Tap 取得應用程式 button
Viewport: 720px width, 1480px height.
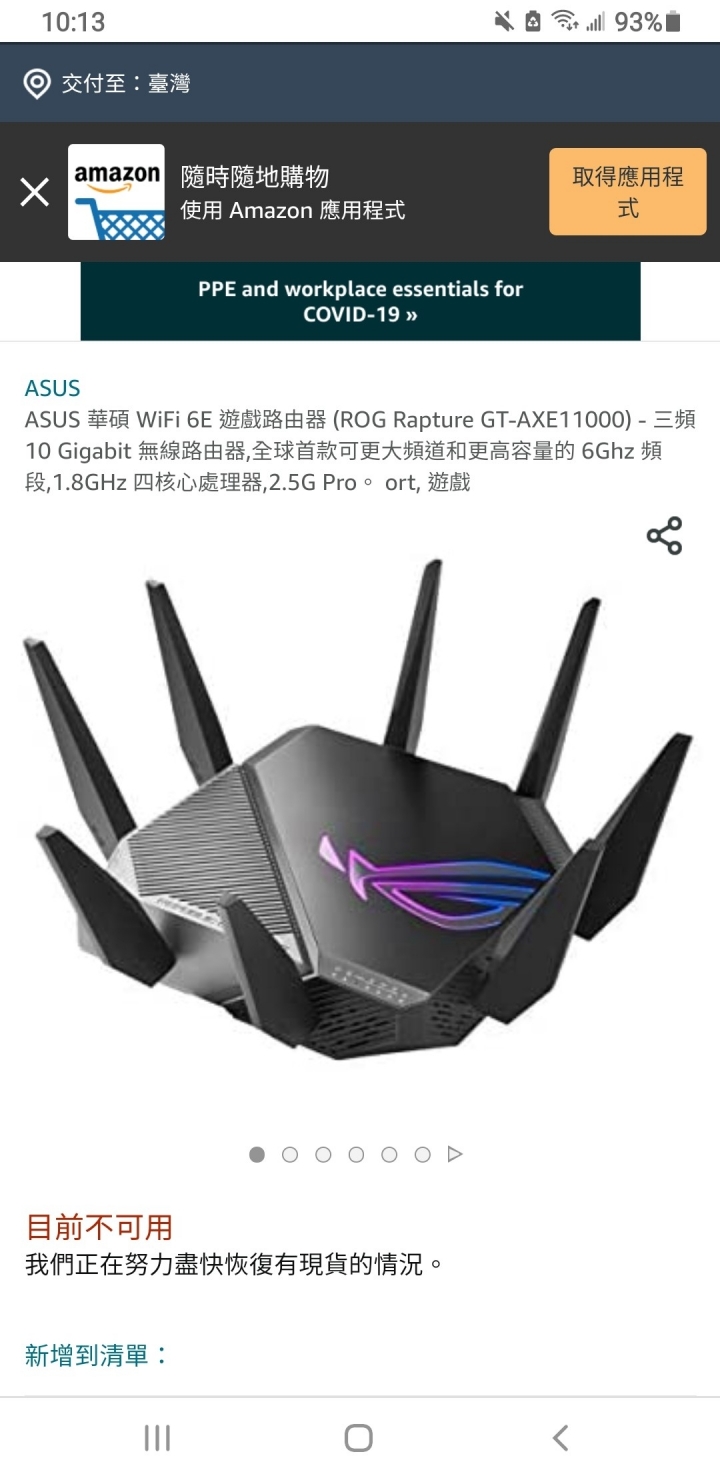click(x=628, y=192)
